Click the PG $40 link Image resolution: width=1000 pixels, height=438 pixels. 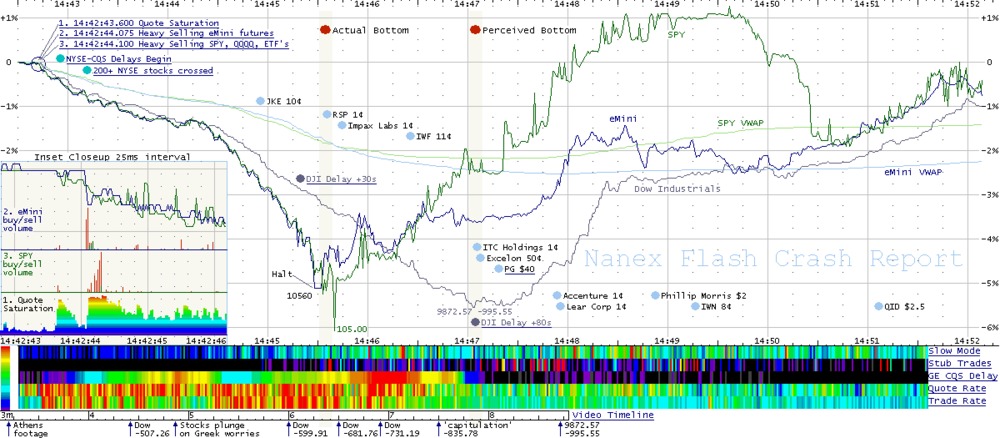tap(520, 268)
